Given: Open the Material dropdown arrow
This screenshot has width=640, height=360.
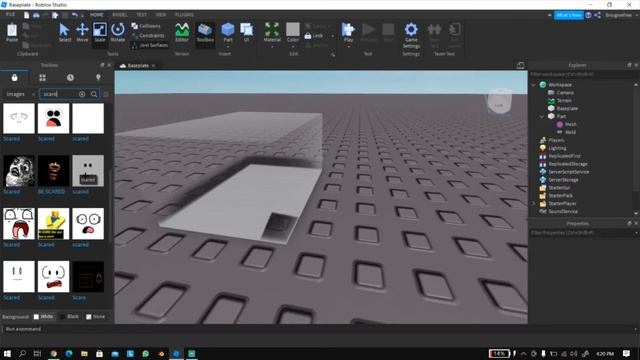Looking at the screenshot, I should pyautogui.click(x=272, y=47).
